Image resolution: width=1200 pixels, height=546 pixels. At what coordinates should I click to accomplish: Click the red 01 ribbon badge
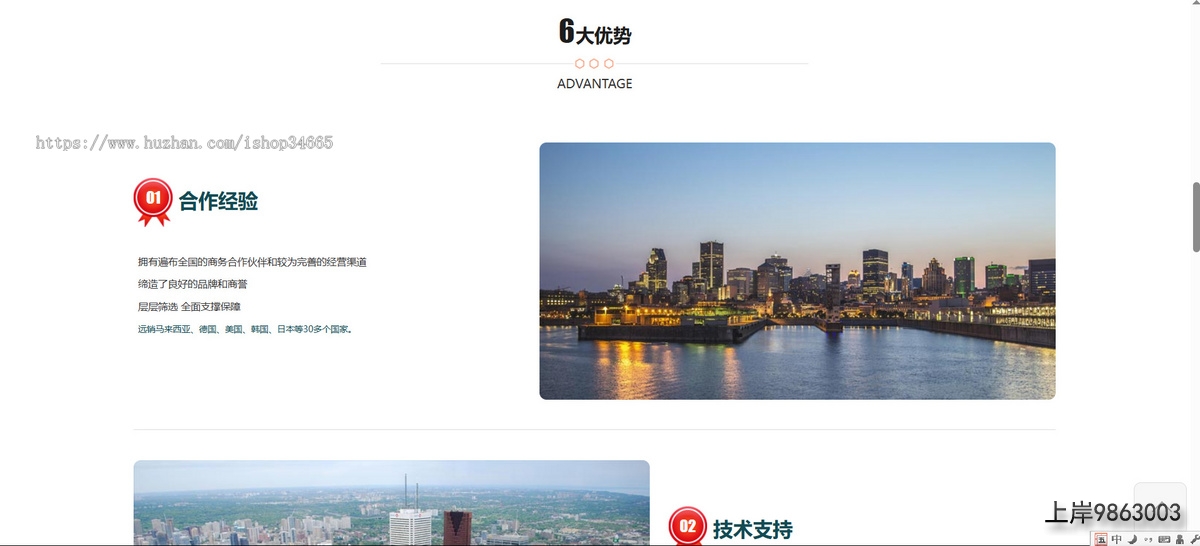click(153, 201)
